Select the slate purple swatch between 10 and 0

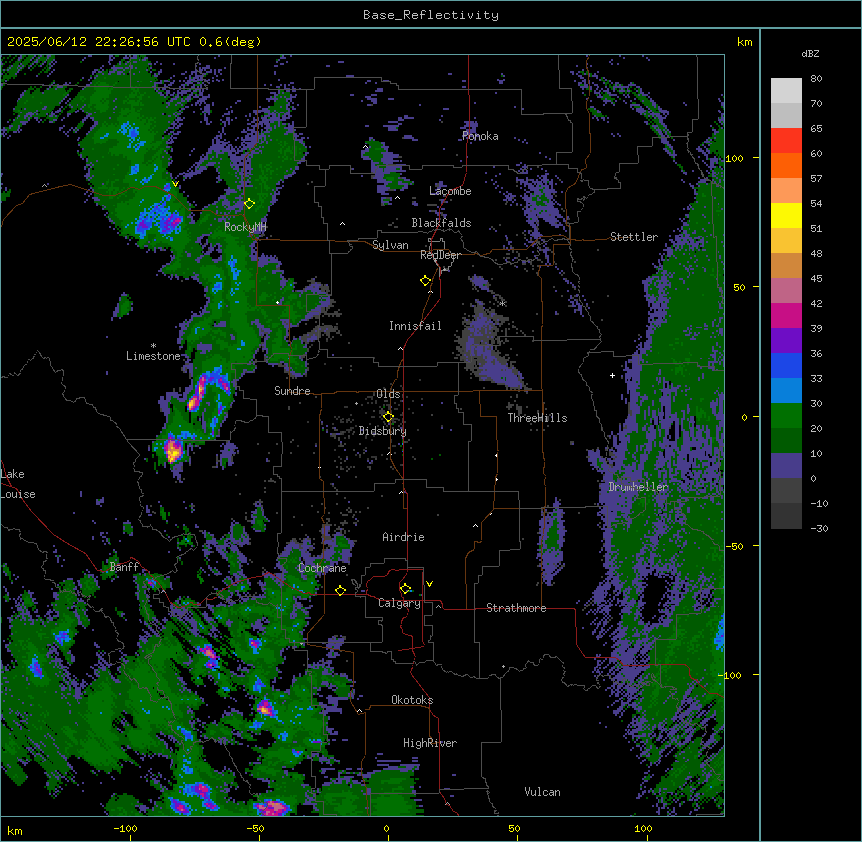786,466
